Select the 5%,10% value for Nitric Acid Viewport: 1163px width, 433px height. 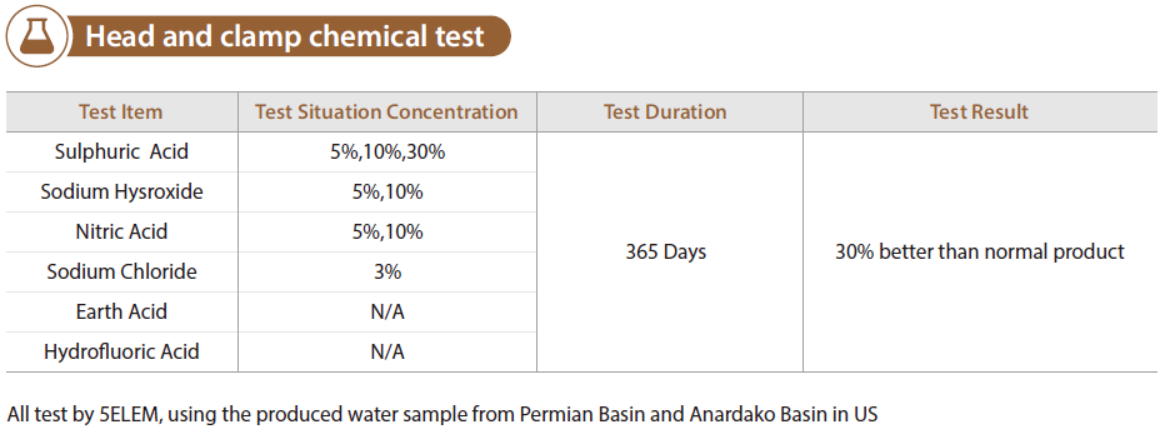387,232
